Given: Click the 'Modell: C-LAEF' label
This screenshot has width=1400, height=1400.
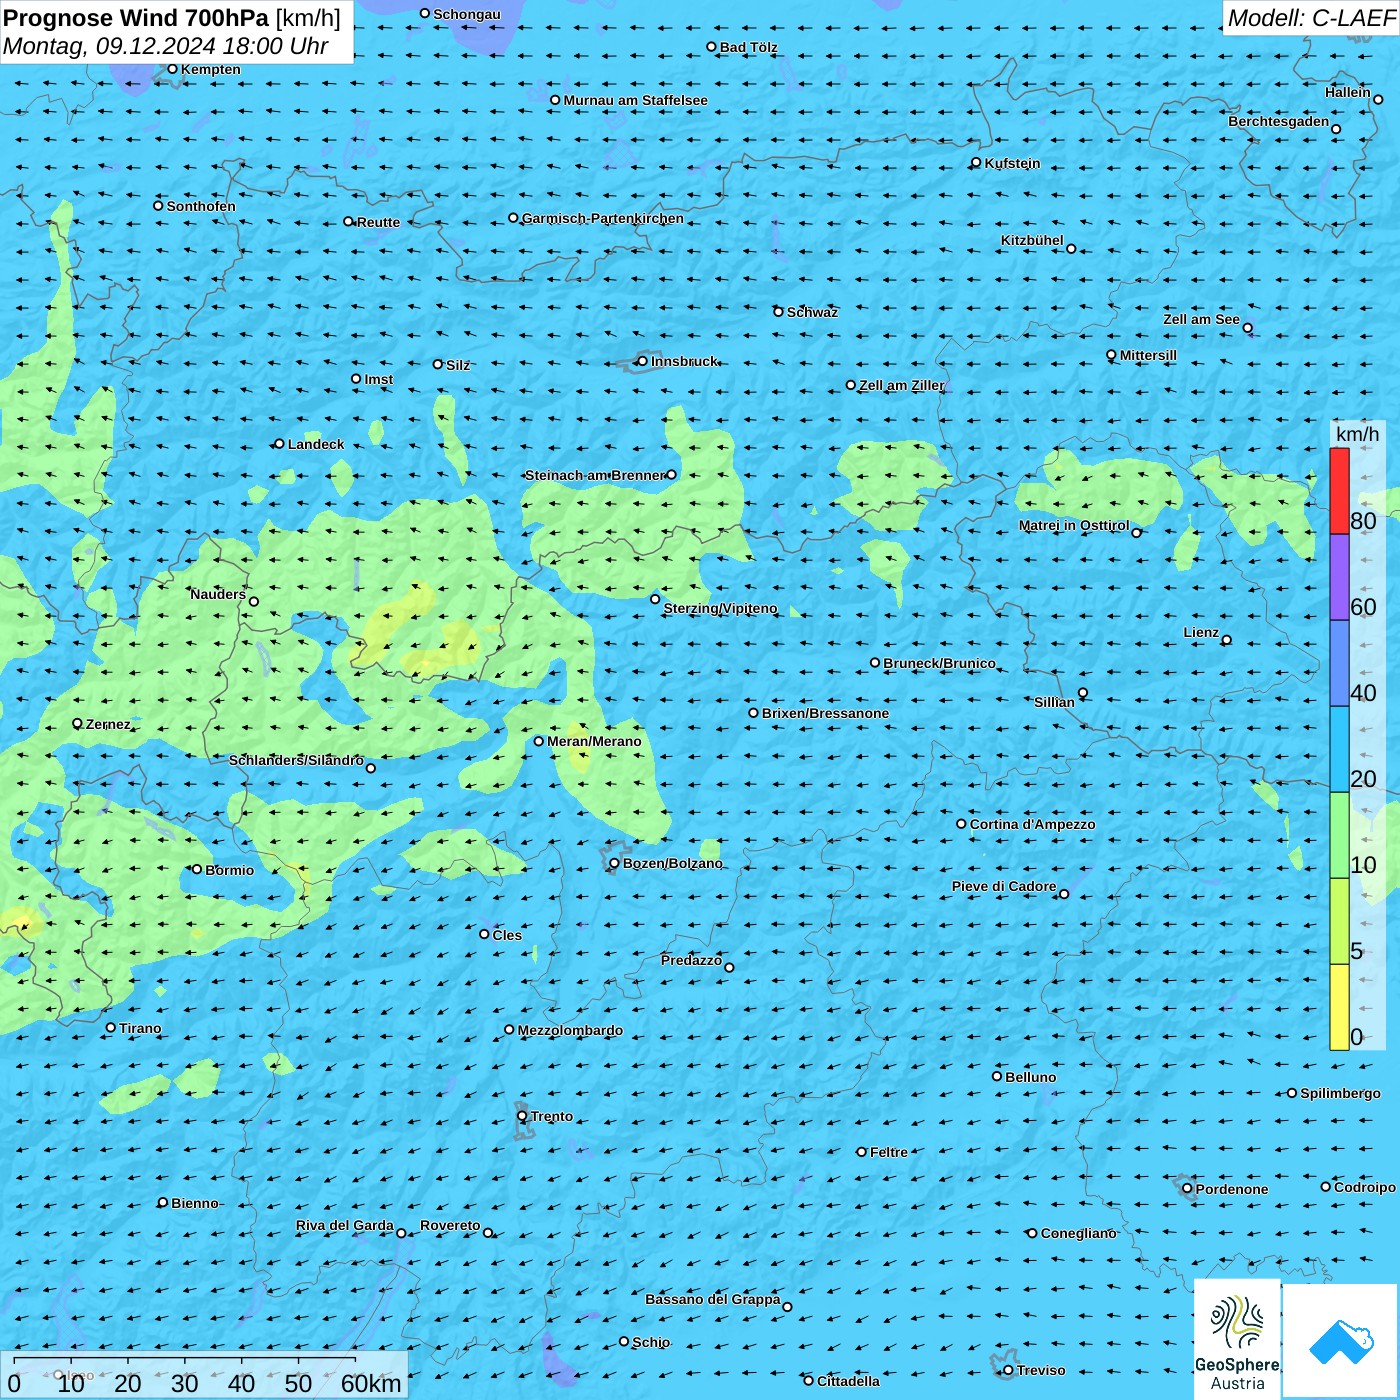Looking at the screenshot, I should [x=1311, y=18].
